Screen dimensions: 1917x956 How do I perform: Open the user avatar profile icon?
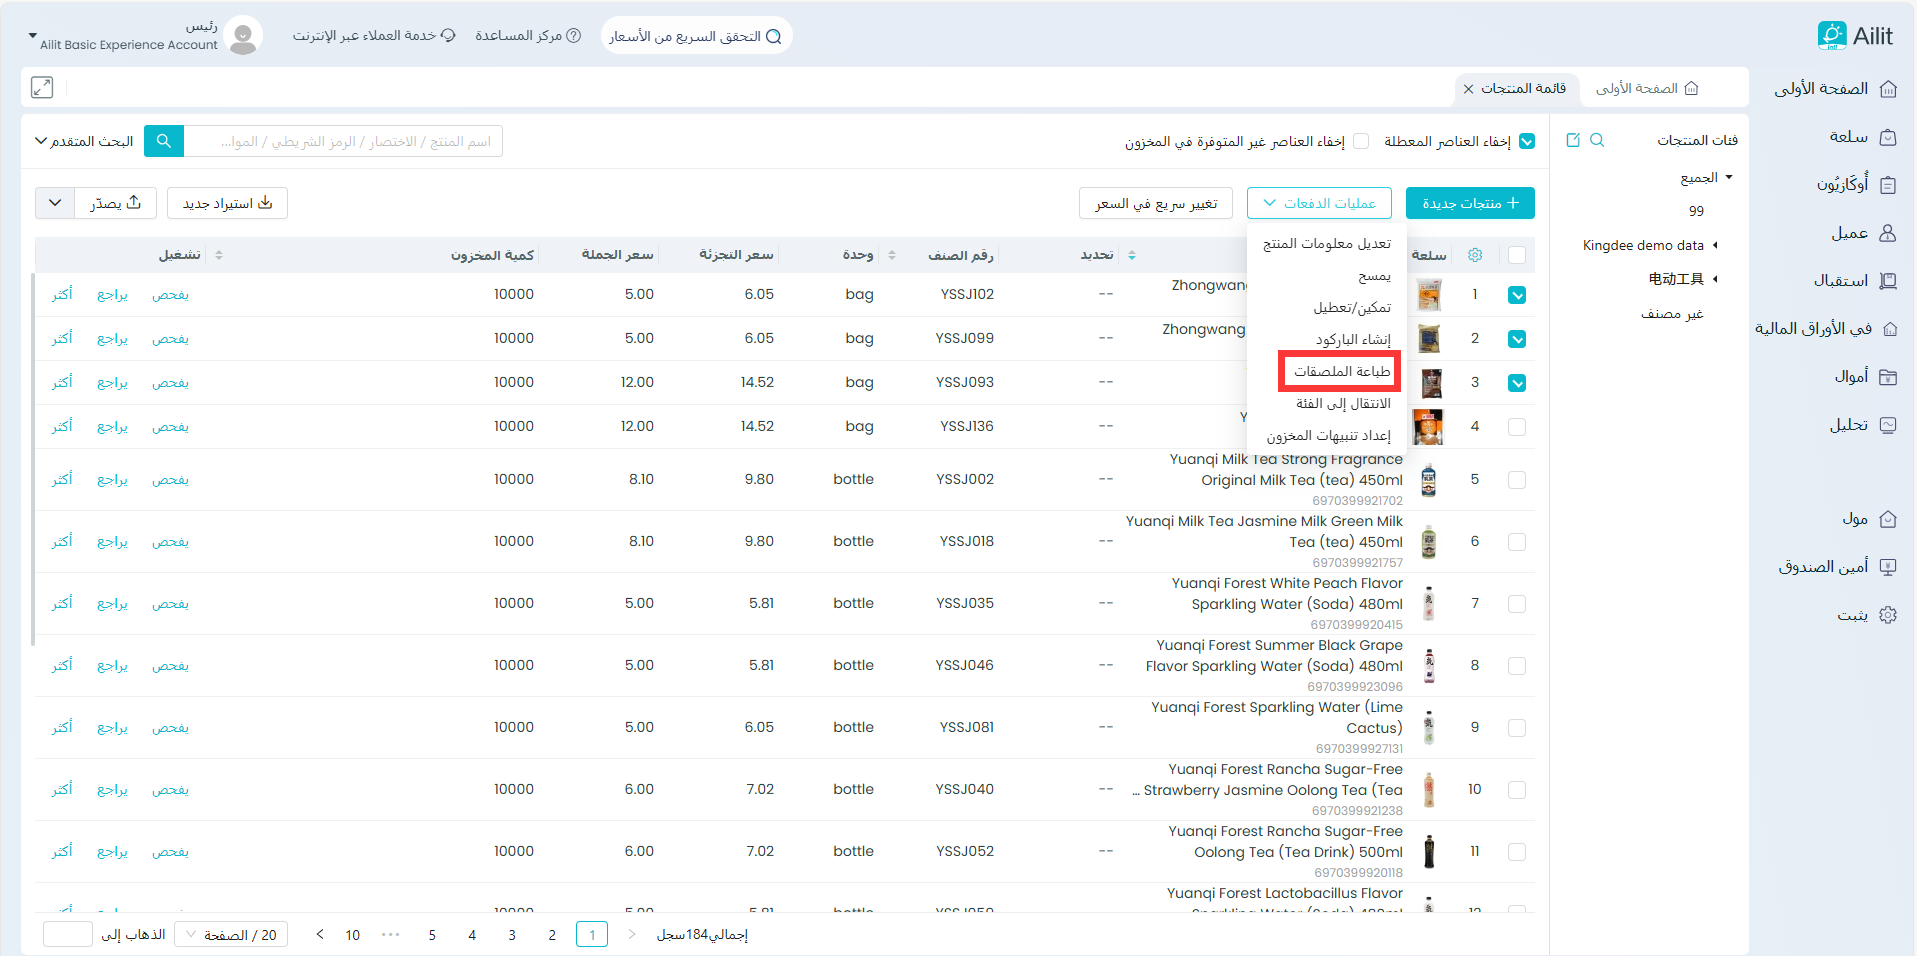(x=242, y=36)
